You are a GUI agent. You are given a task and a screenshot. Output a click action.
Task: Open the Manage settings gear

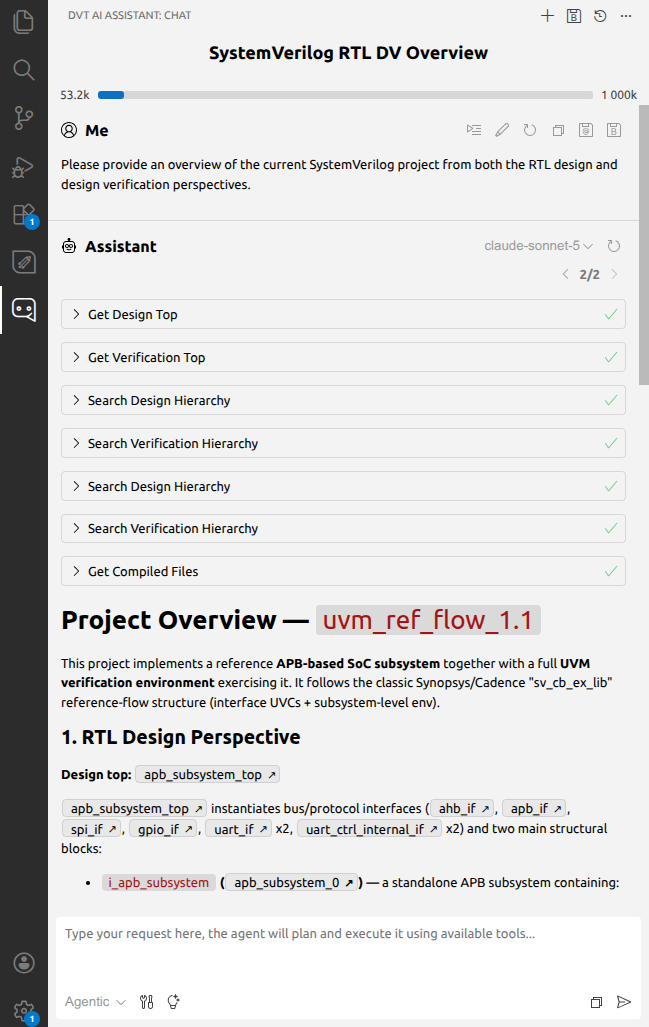click(x=24, y=1011)
